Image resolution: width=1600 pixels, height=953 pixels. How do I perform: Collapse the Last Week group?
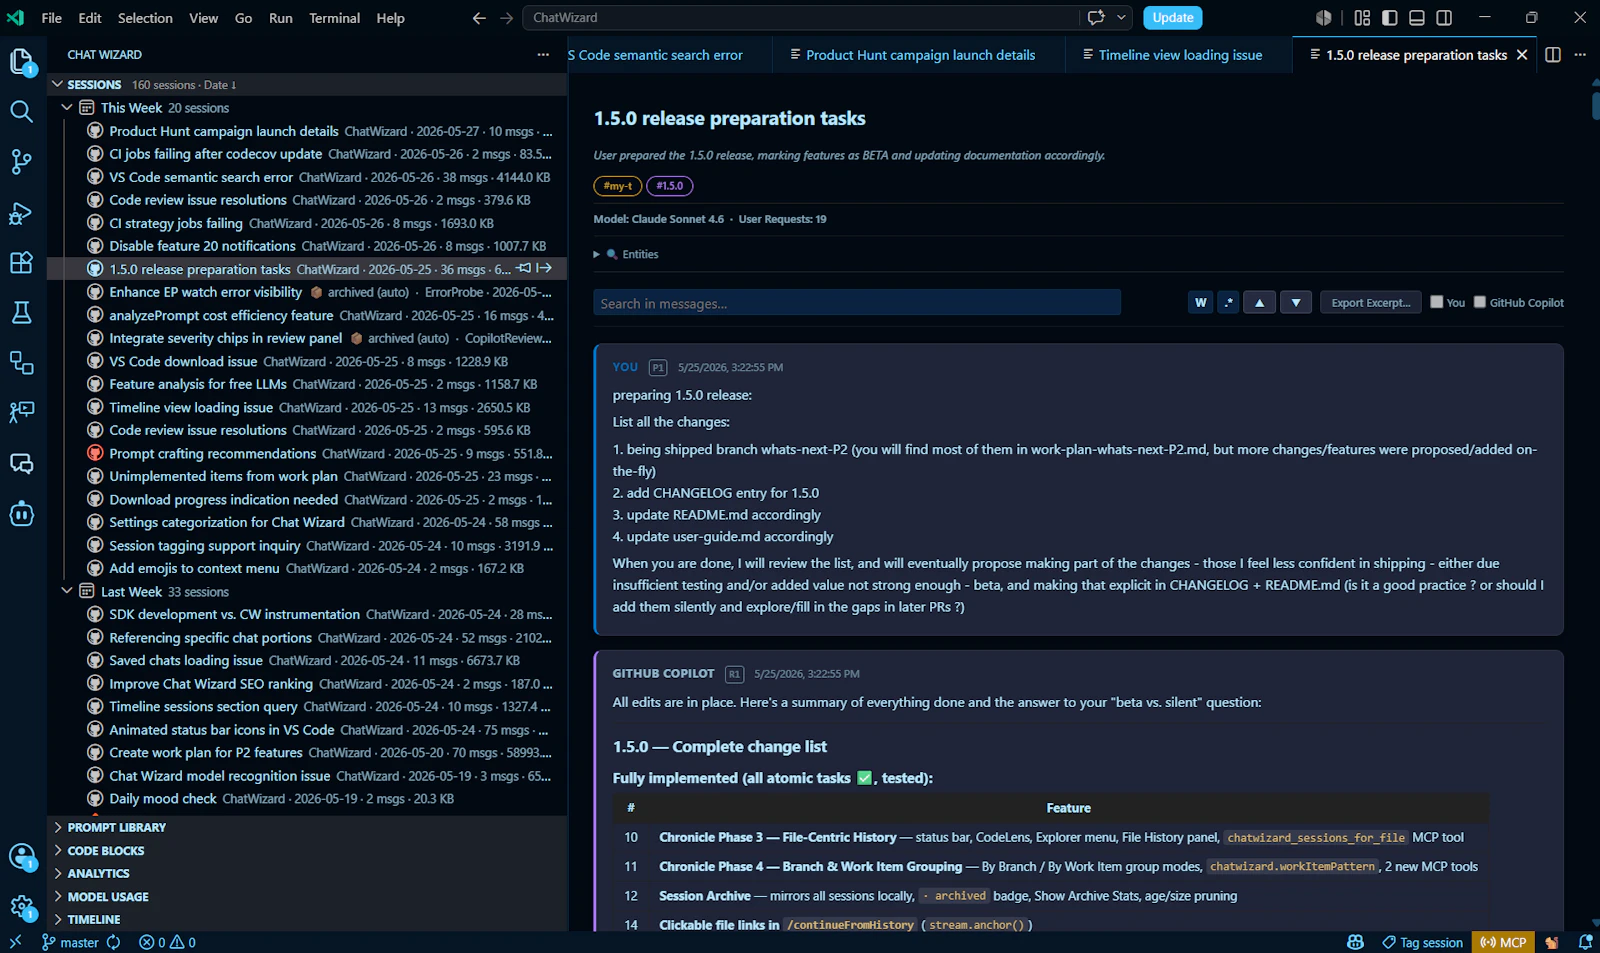point(67,592)
